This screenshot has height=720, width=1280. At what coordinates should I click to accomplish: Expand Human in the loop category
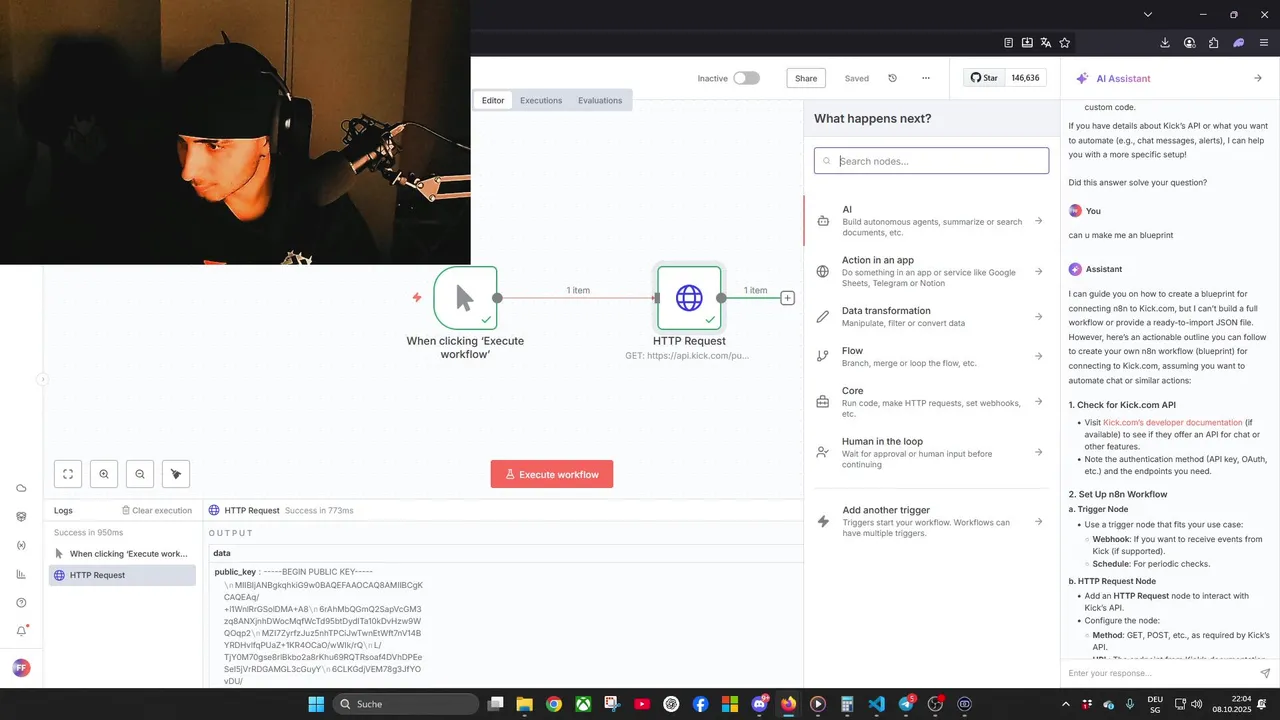pyautogui.click(x=931, y=452)
